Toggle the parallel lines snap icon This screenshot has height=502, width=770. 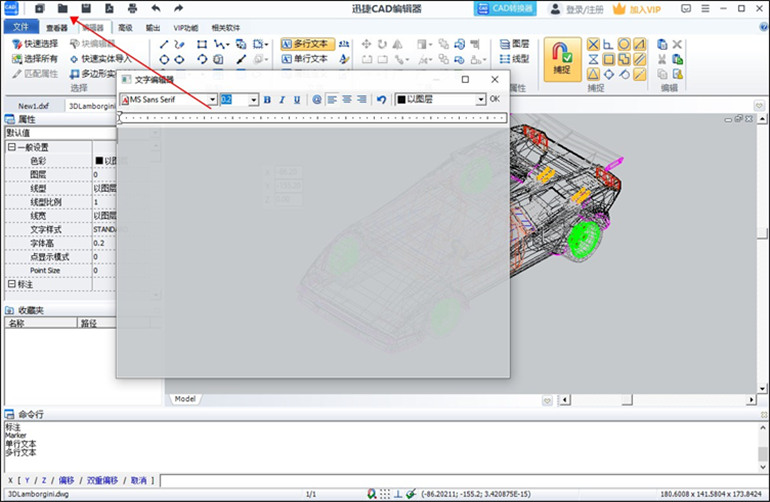pos(639,59)
